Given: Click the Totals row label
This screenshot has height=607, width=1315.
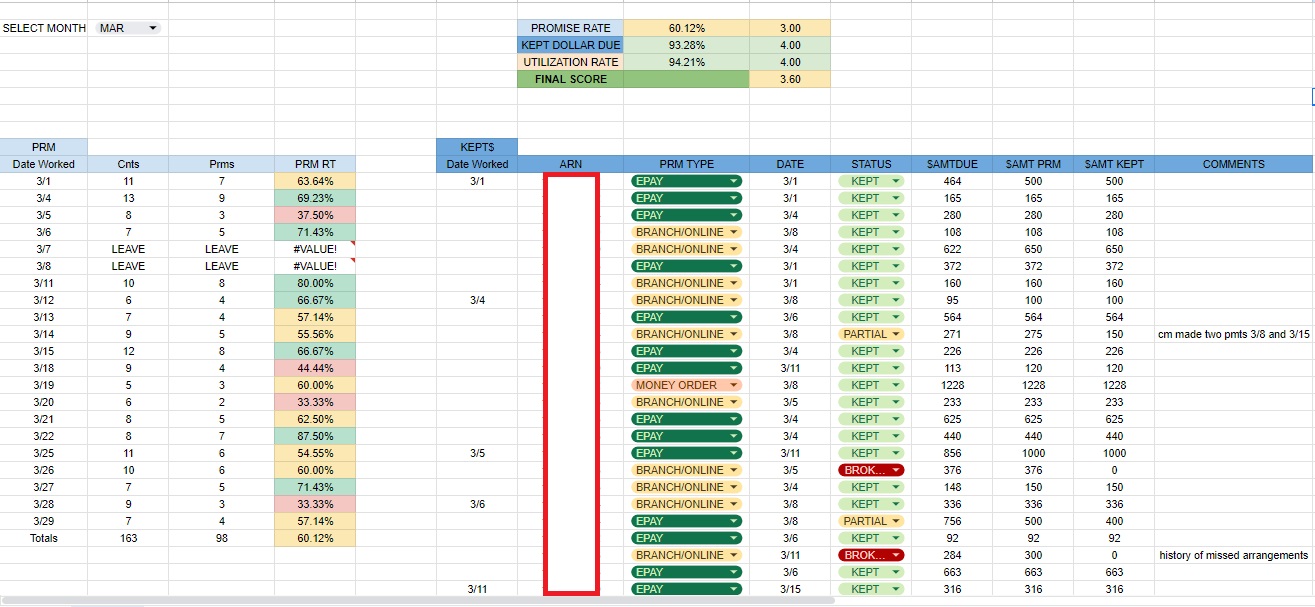Looking at the screenshot, I should pyautogui.click(x=44, y=538).
